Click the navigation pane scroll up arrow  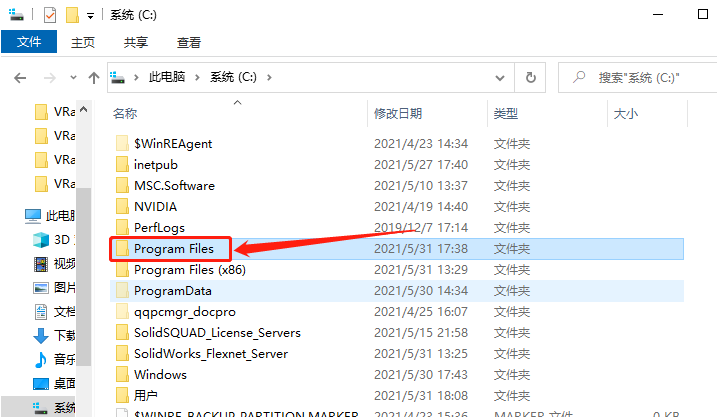pos(84,110)
